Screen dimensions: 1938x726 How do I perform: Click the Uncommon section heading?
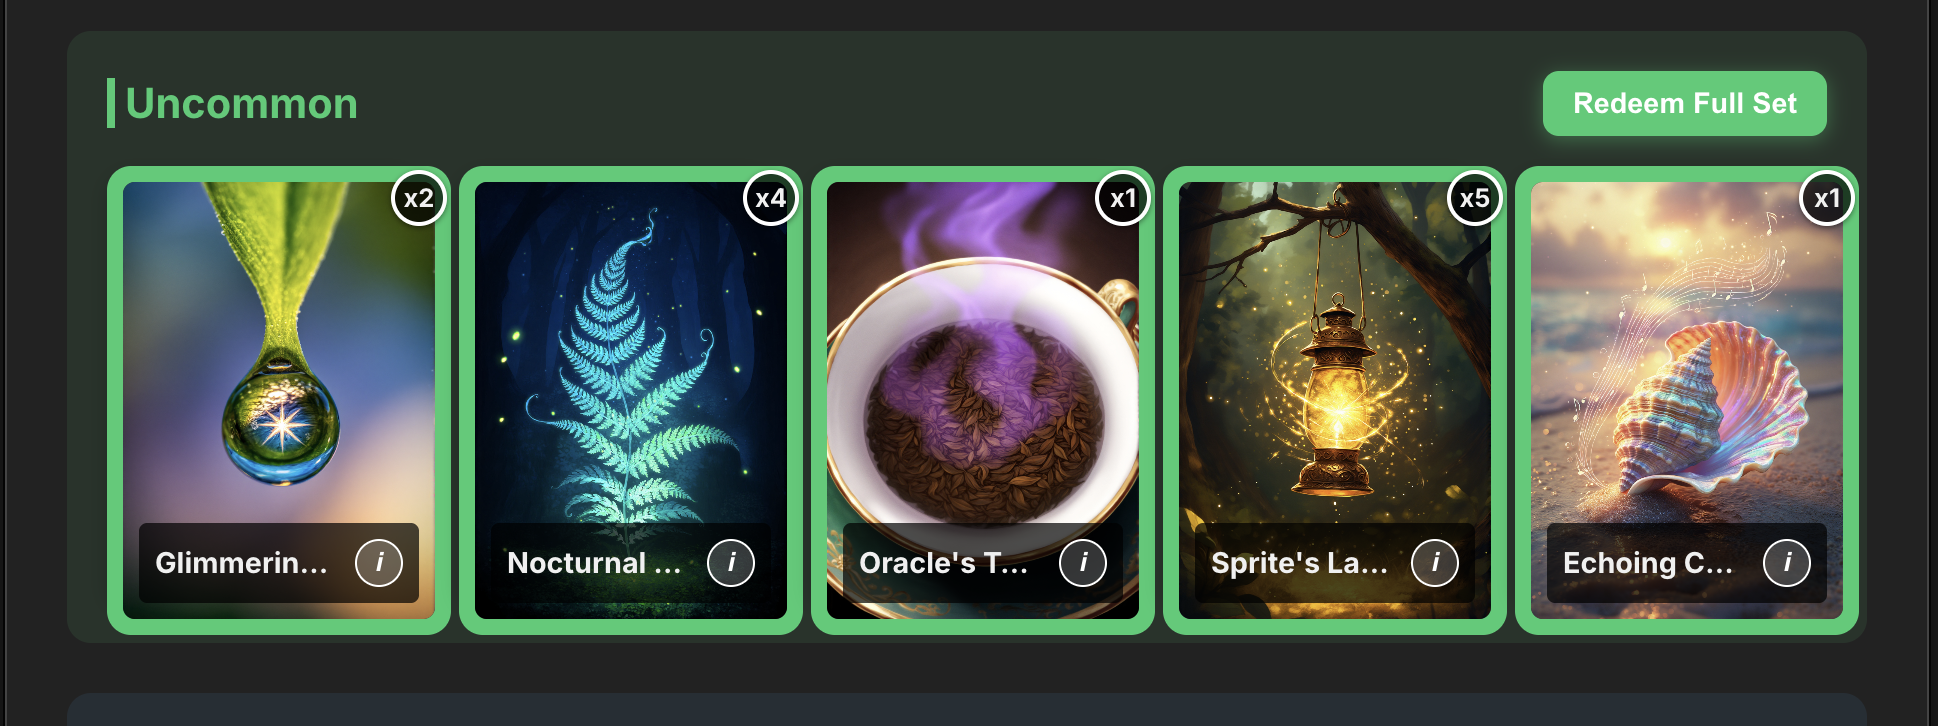[241, 103]
